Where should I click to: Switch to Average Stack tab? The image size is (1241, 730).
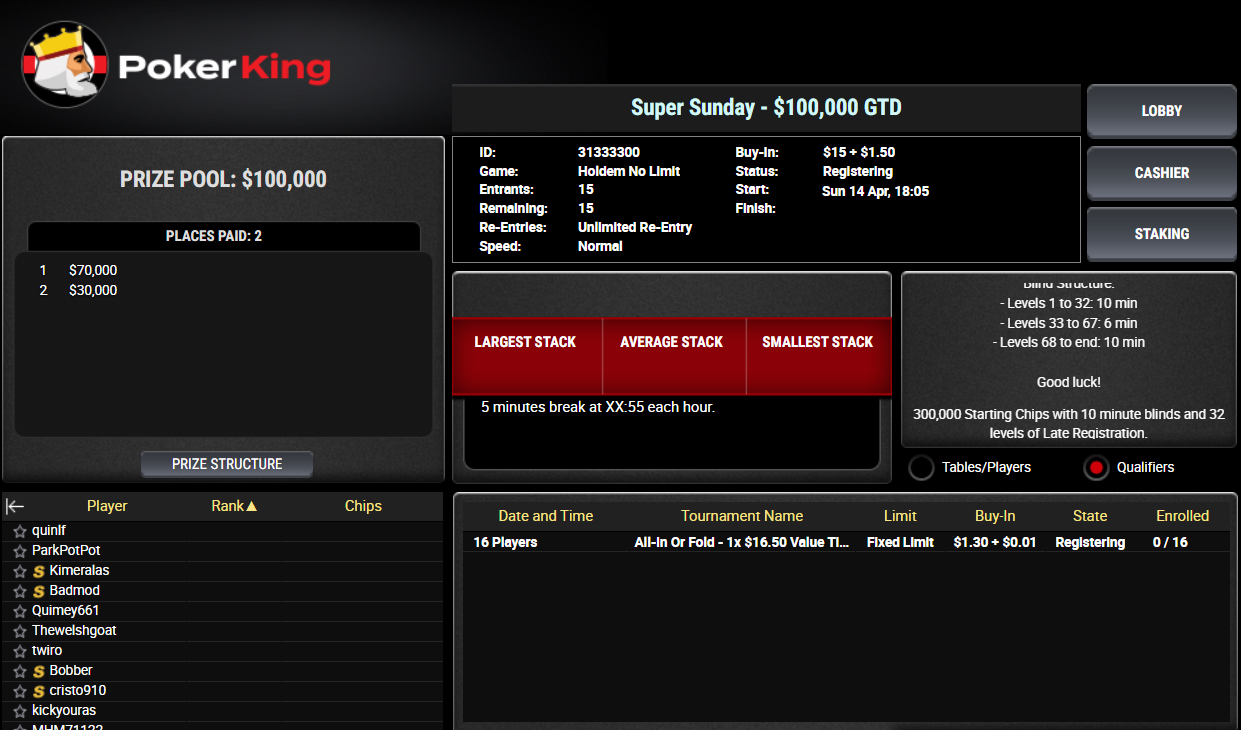(x=672, y=343)
